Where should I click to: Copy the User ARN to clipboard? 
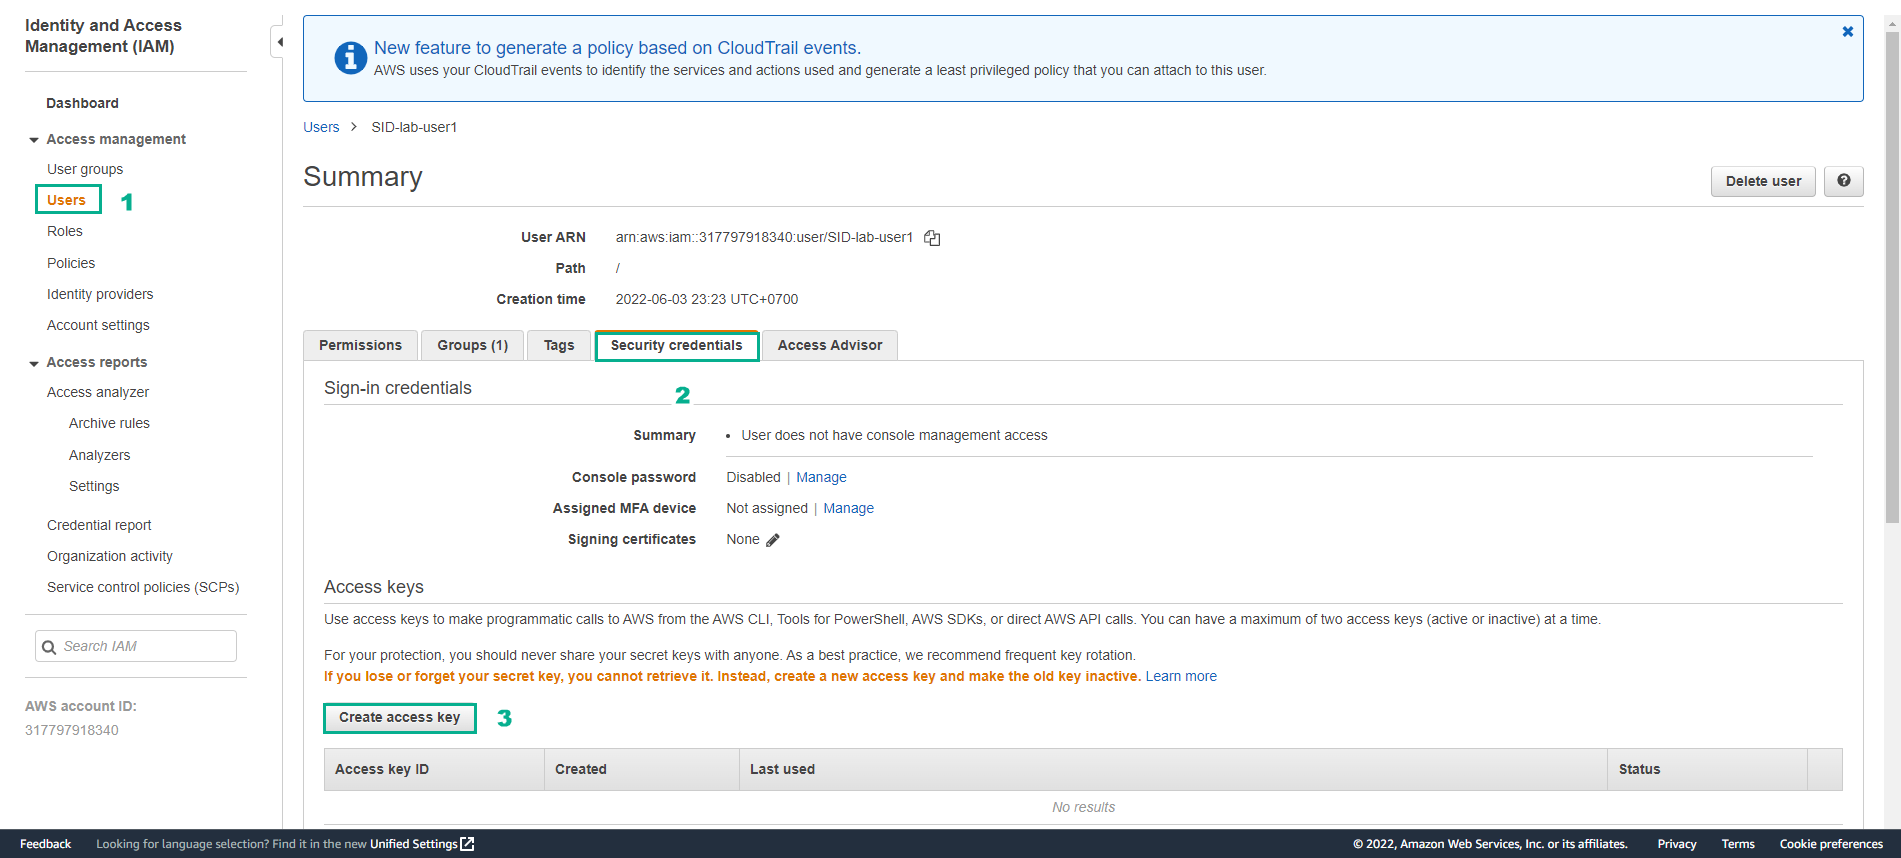point(932,238)
